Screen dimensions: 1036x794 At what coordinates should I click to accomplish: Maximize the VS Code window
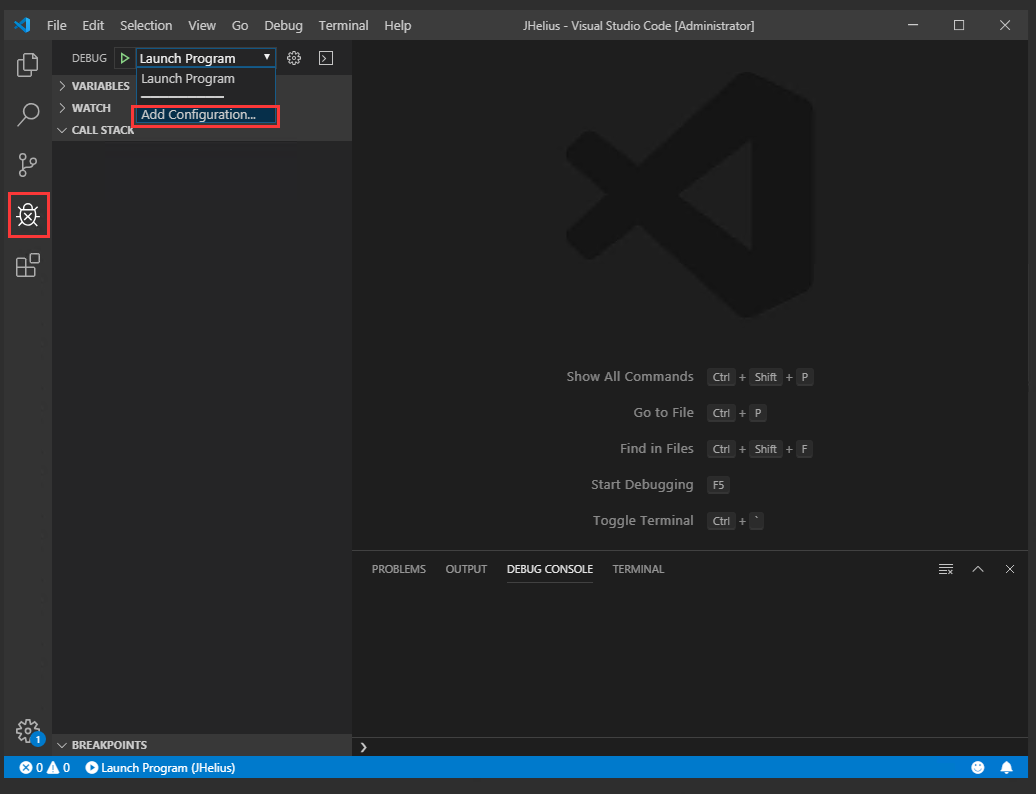(x=959, y=25)
